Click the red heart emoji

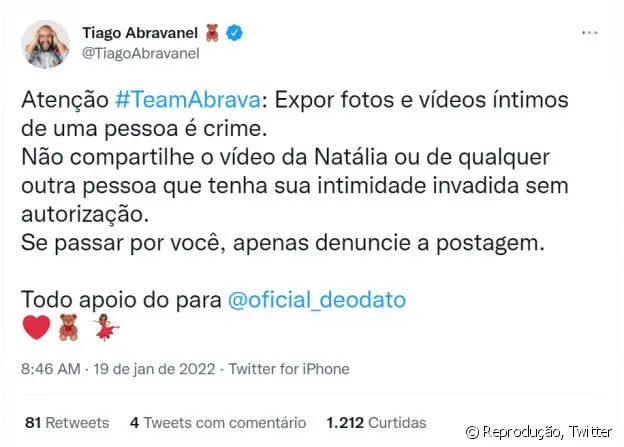(x=36, y=327)
